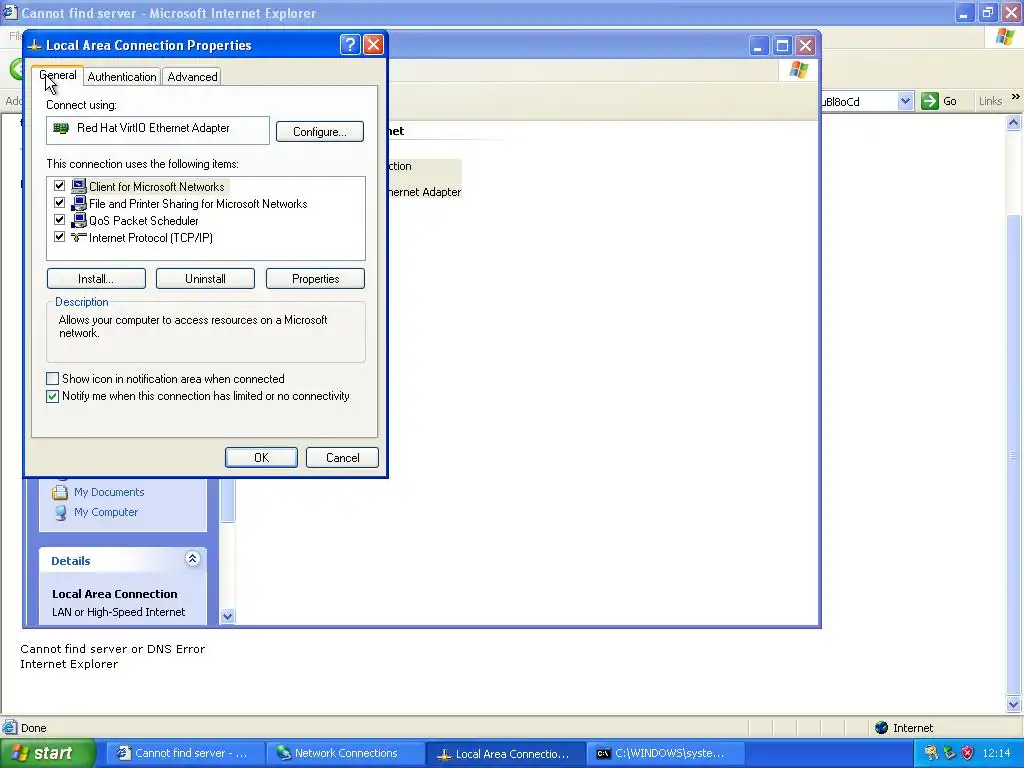Click the Internet Explorer status bar page icon
Viewport: 1024px width, 768px height.
click(10, 728)
